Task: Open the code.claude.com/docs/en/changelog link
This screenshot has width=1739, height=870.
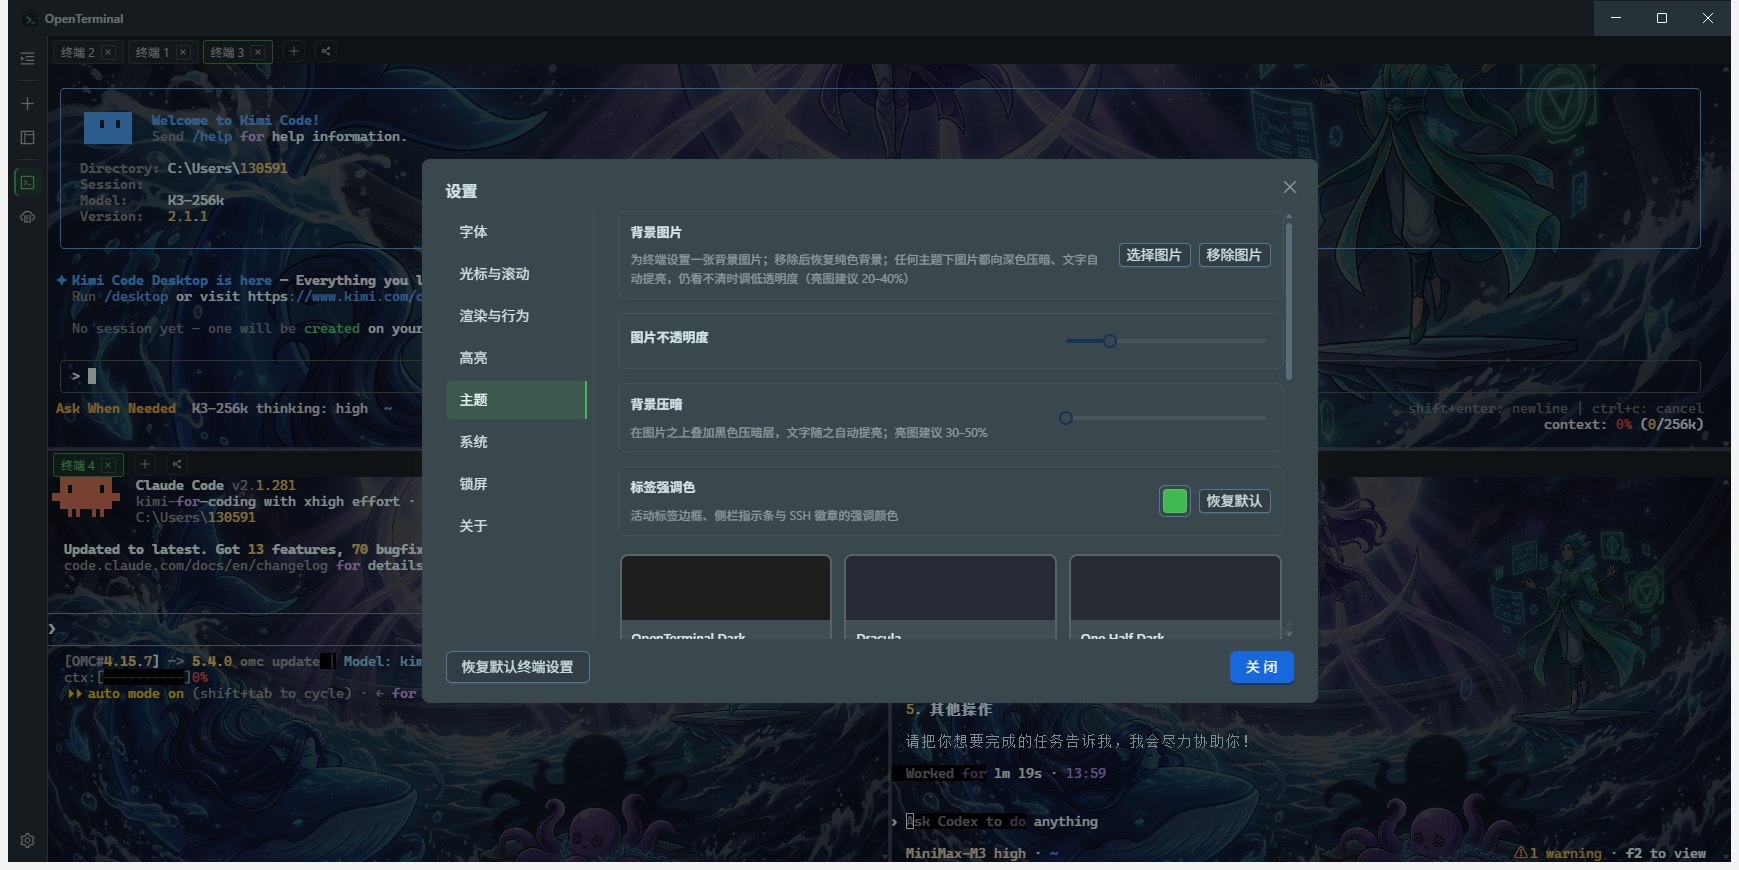Action: [196, 566]
